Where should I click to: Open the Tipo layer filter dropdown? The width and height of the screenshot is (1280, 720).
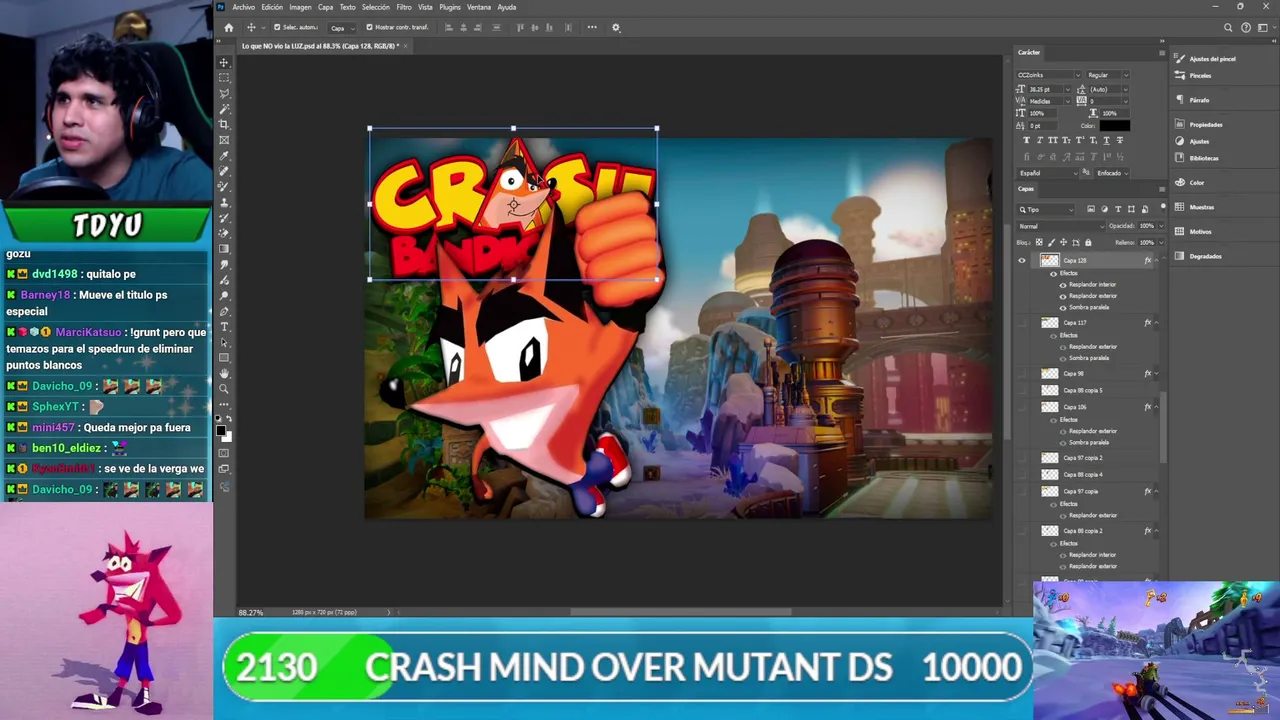(x=1046, y=209)
